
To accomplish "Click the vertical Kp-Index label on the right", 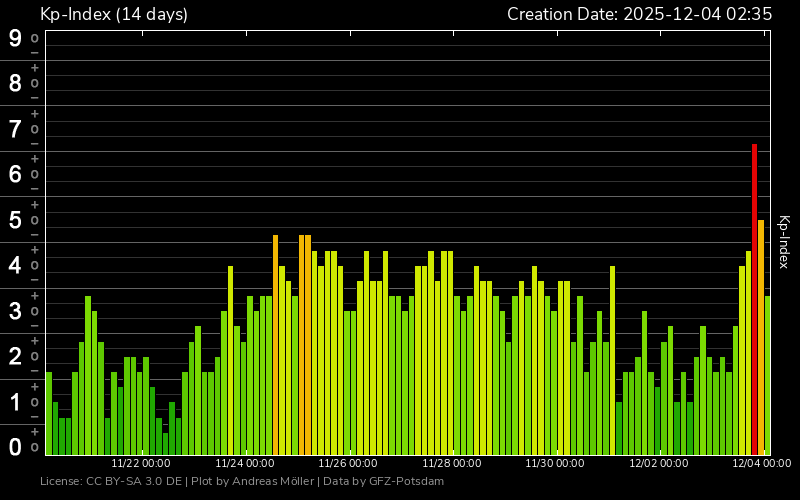I will [784, 242].
